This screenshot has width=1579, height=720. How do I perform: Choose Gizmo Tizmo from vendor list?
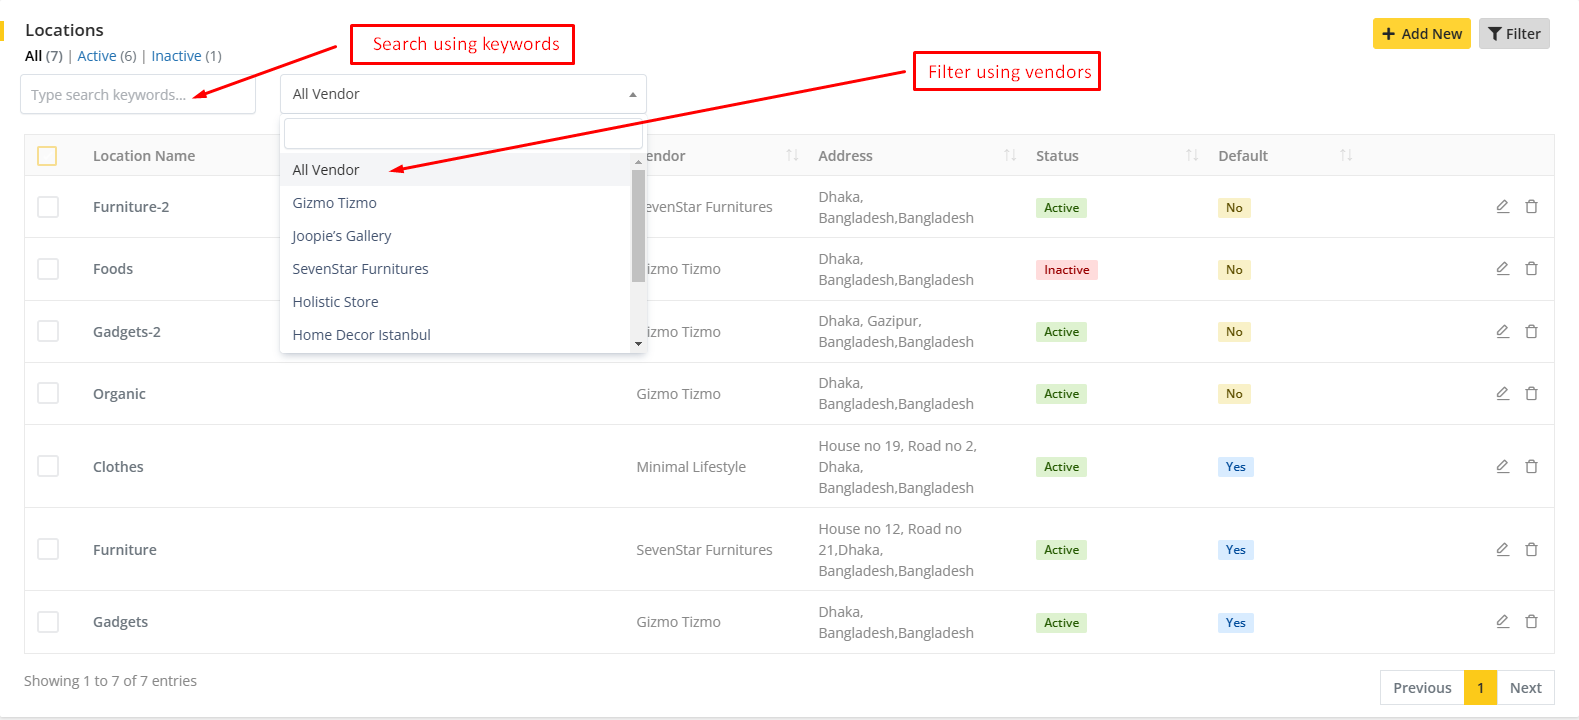pyautogui.click(x=335, y=203)
